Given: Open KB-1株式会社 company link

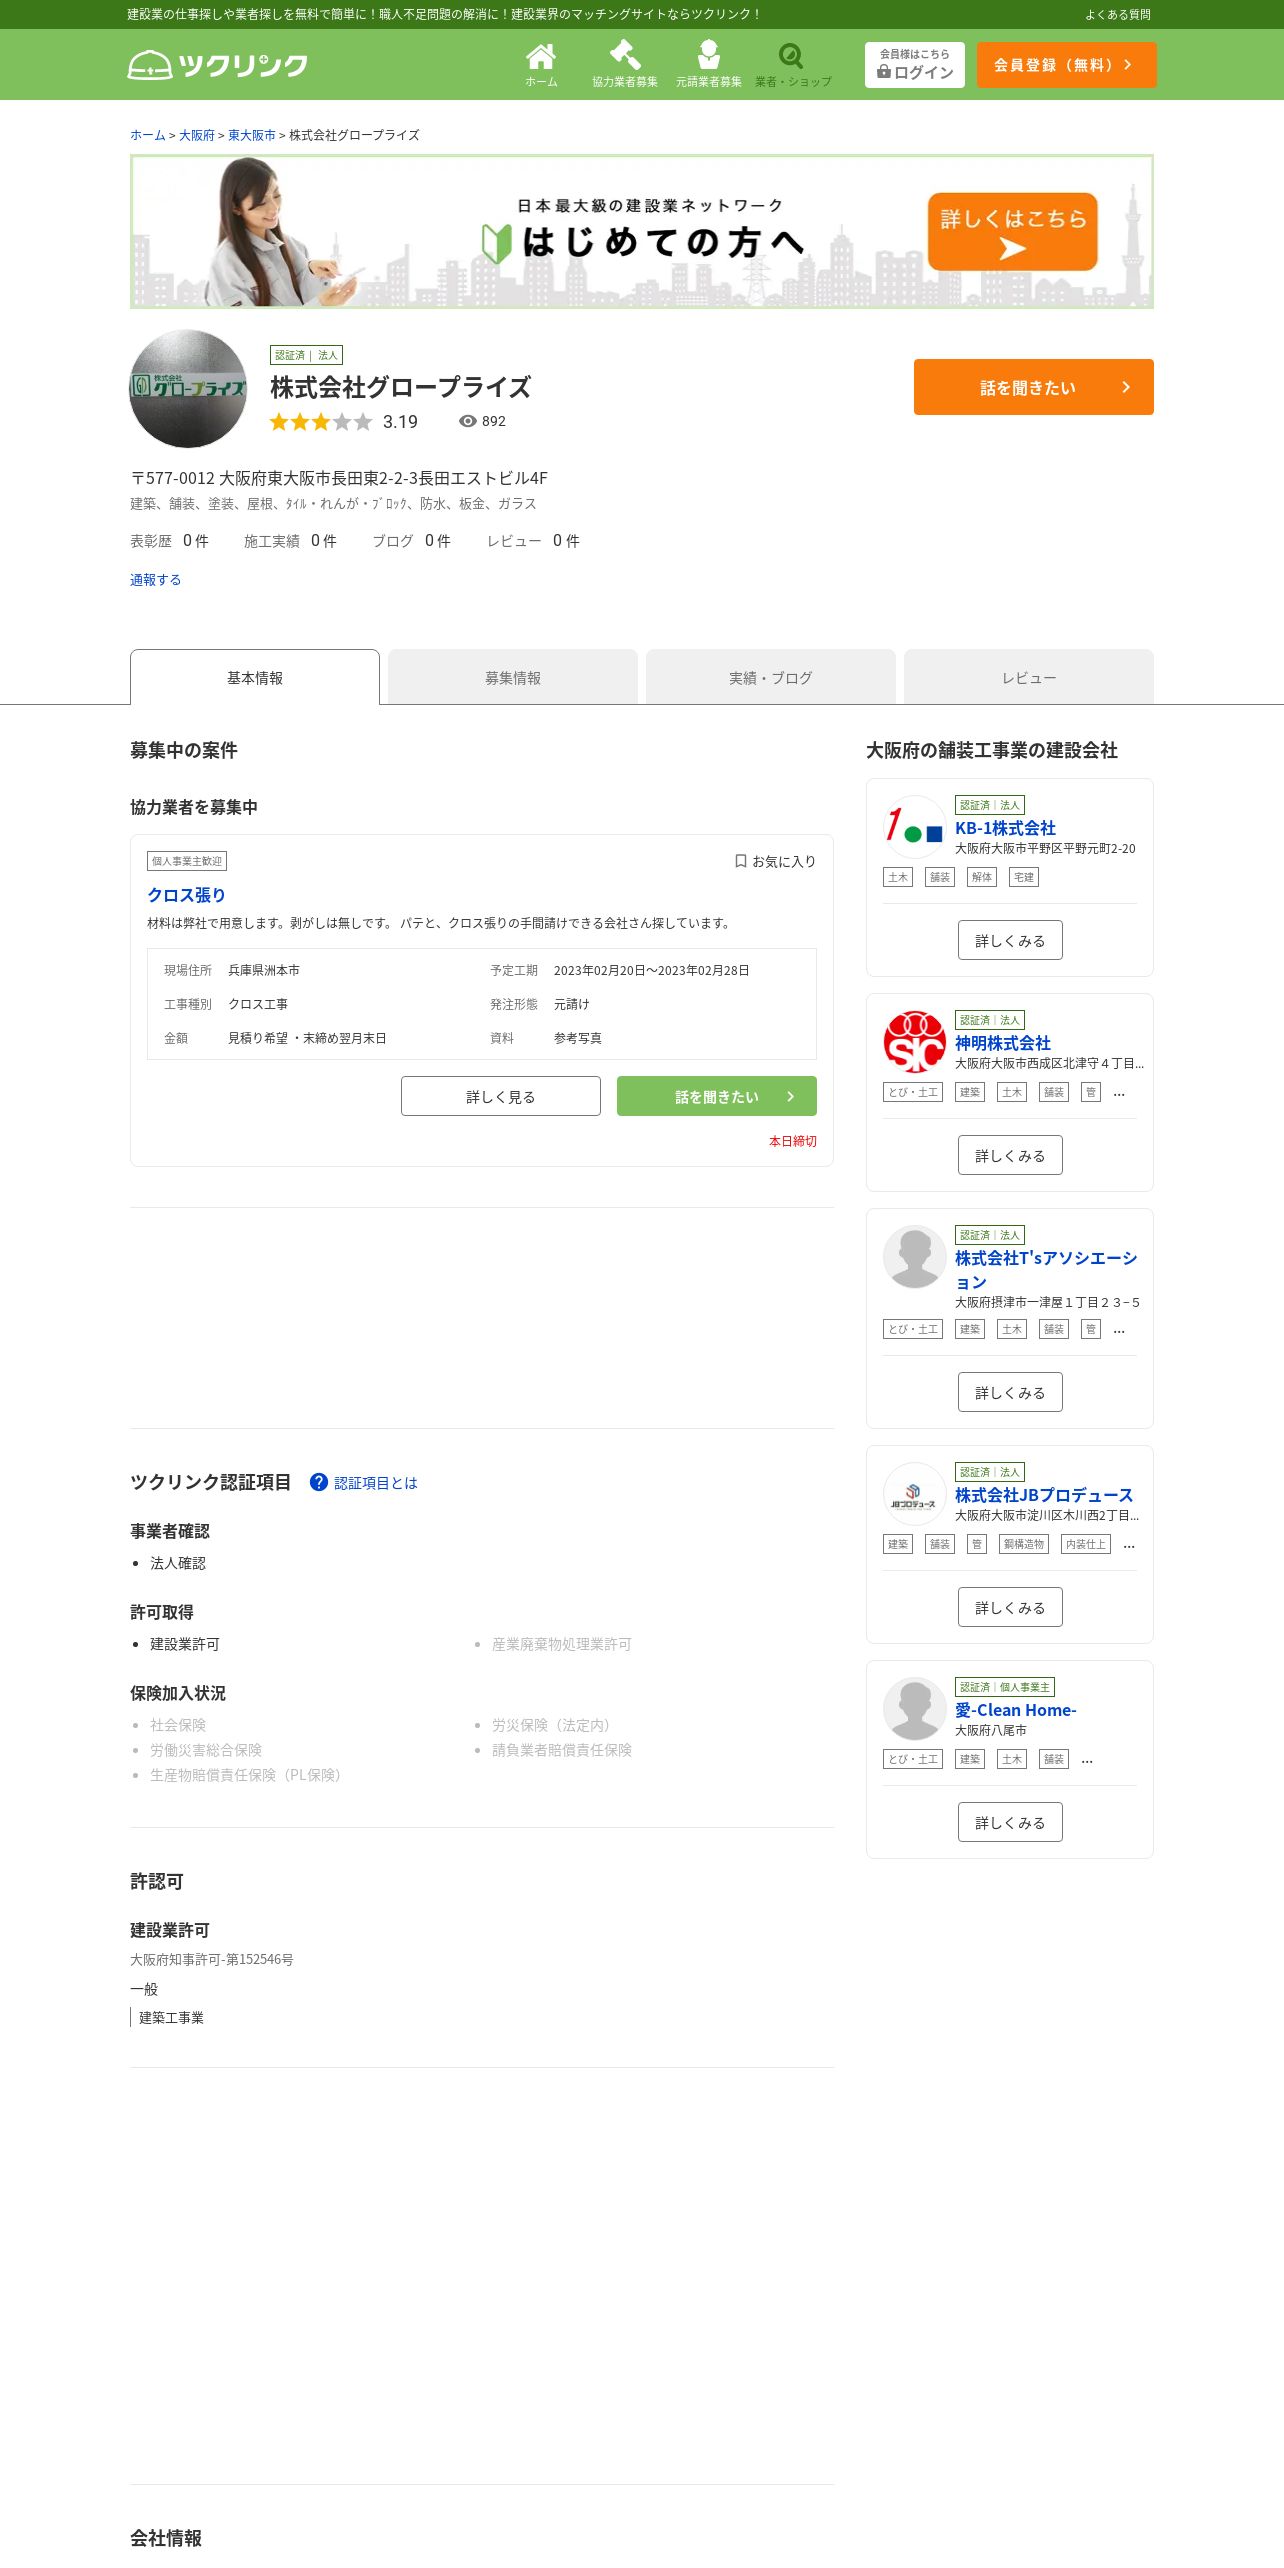Looking at the screenshot, I should pos(1005,828).
